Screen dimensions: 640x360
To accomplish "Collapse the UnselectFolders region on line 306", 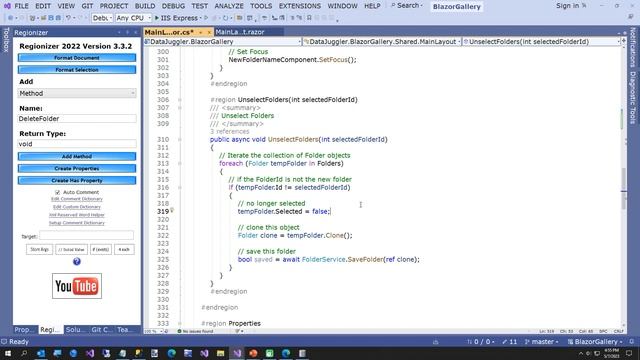I will click(x=180, y=100).
